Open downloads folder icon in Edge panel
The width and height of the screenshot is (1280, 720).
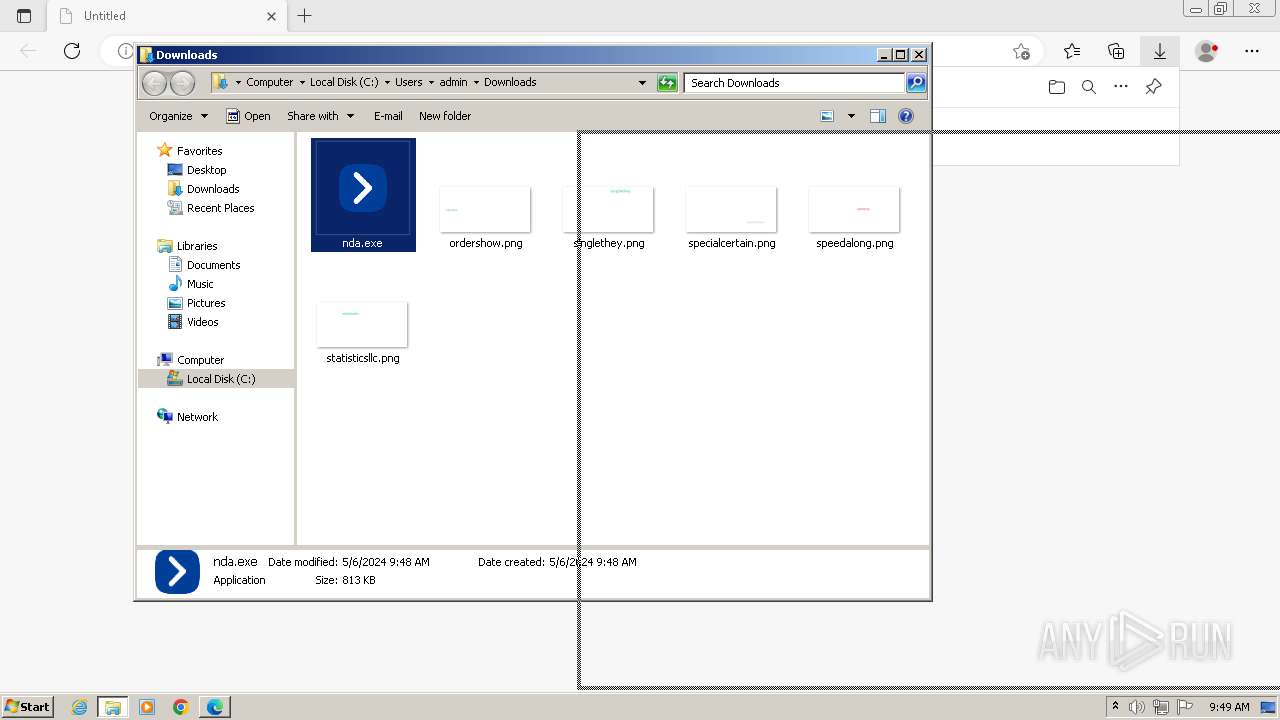click(x=1057, y=87)
